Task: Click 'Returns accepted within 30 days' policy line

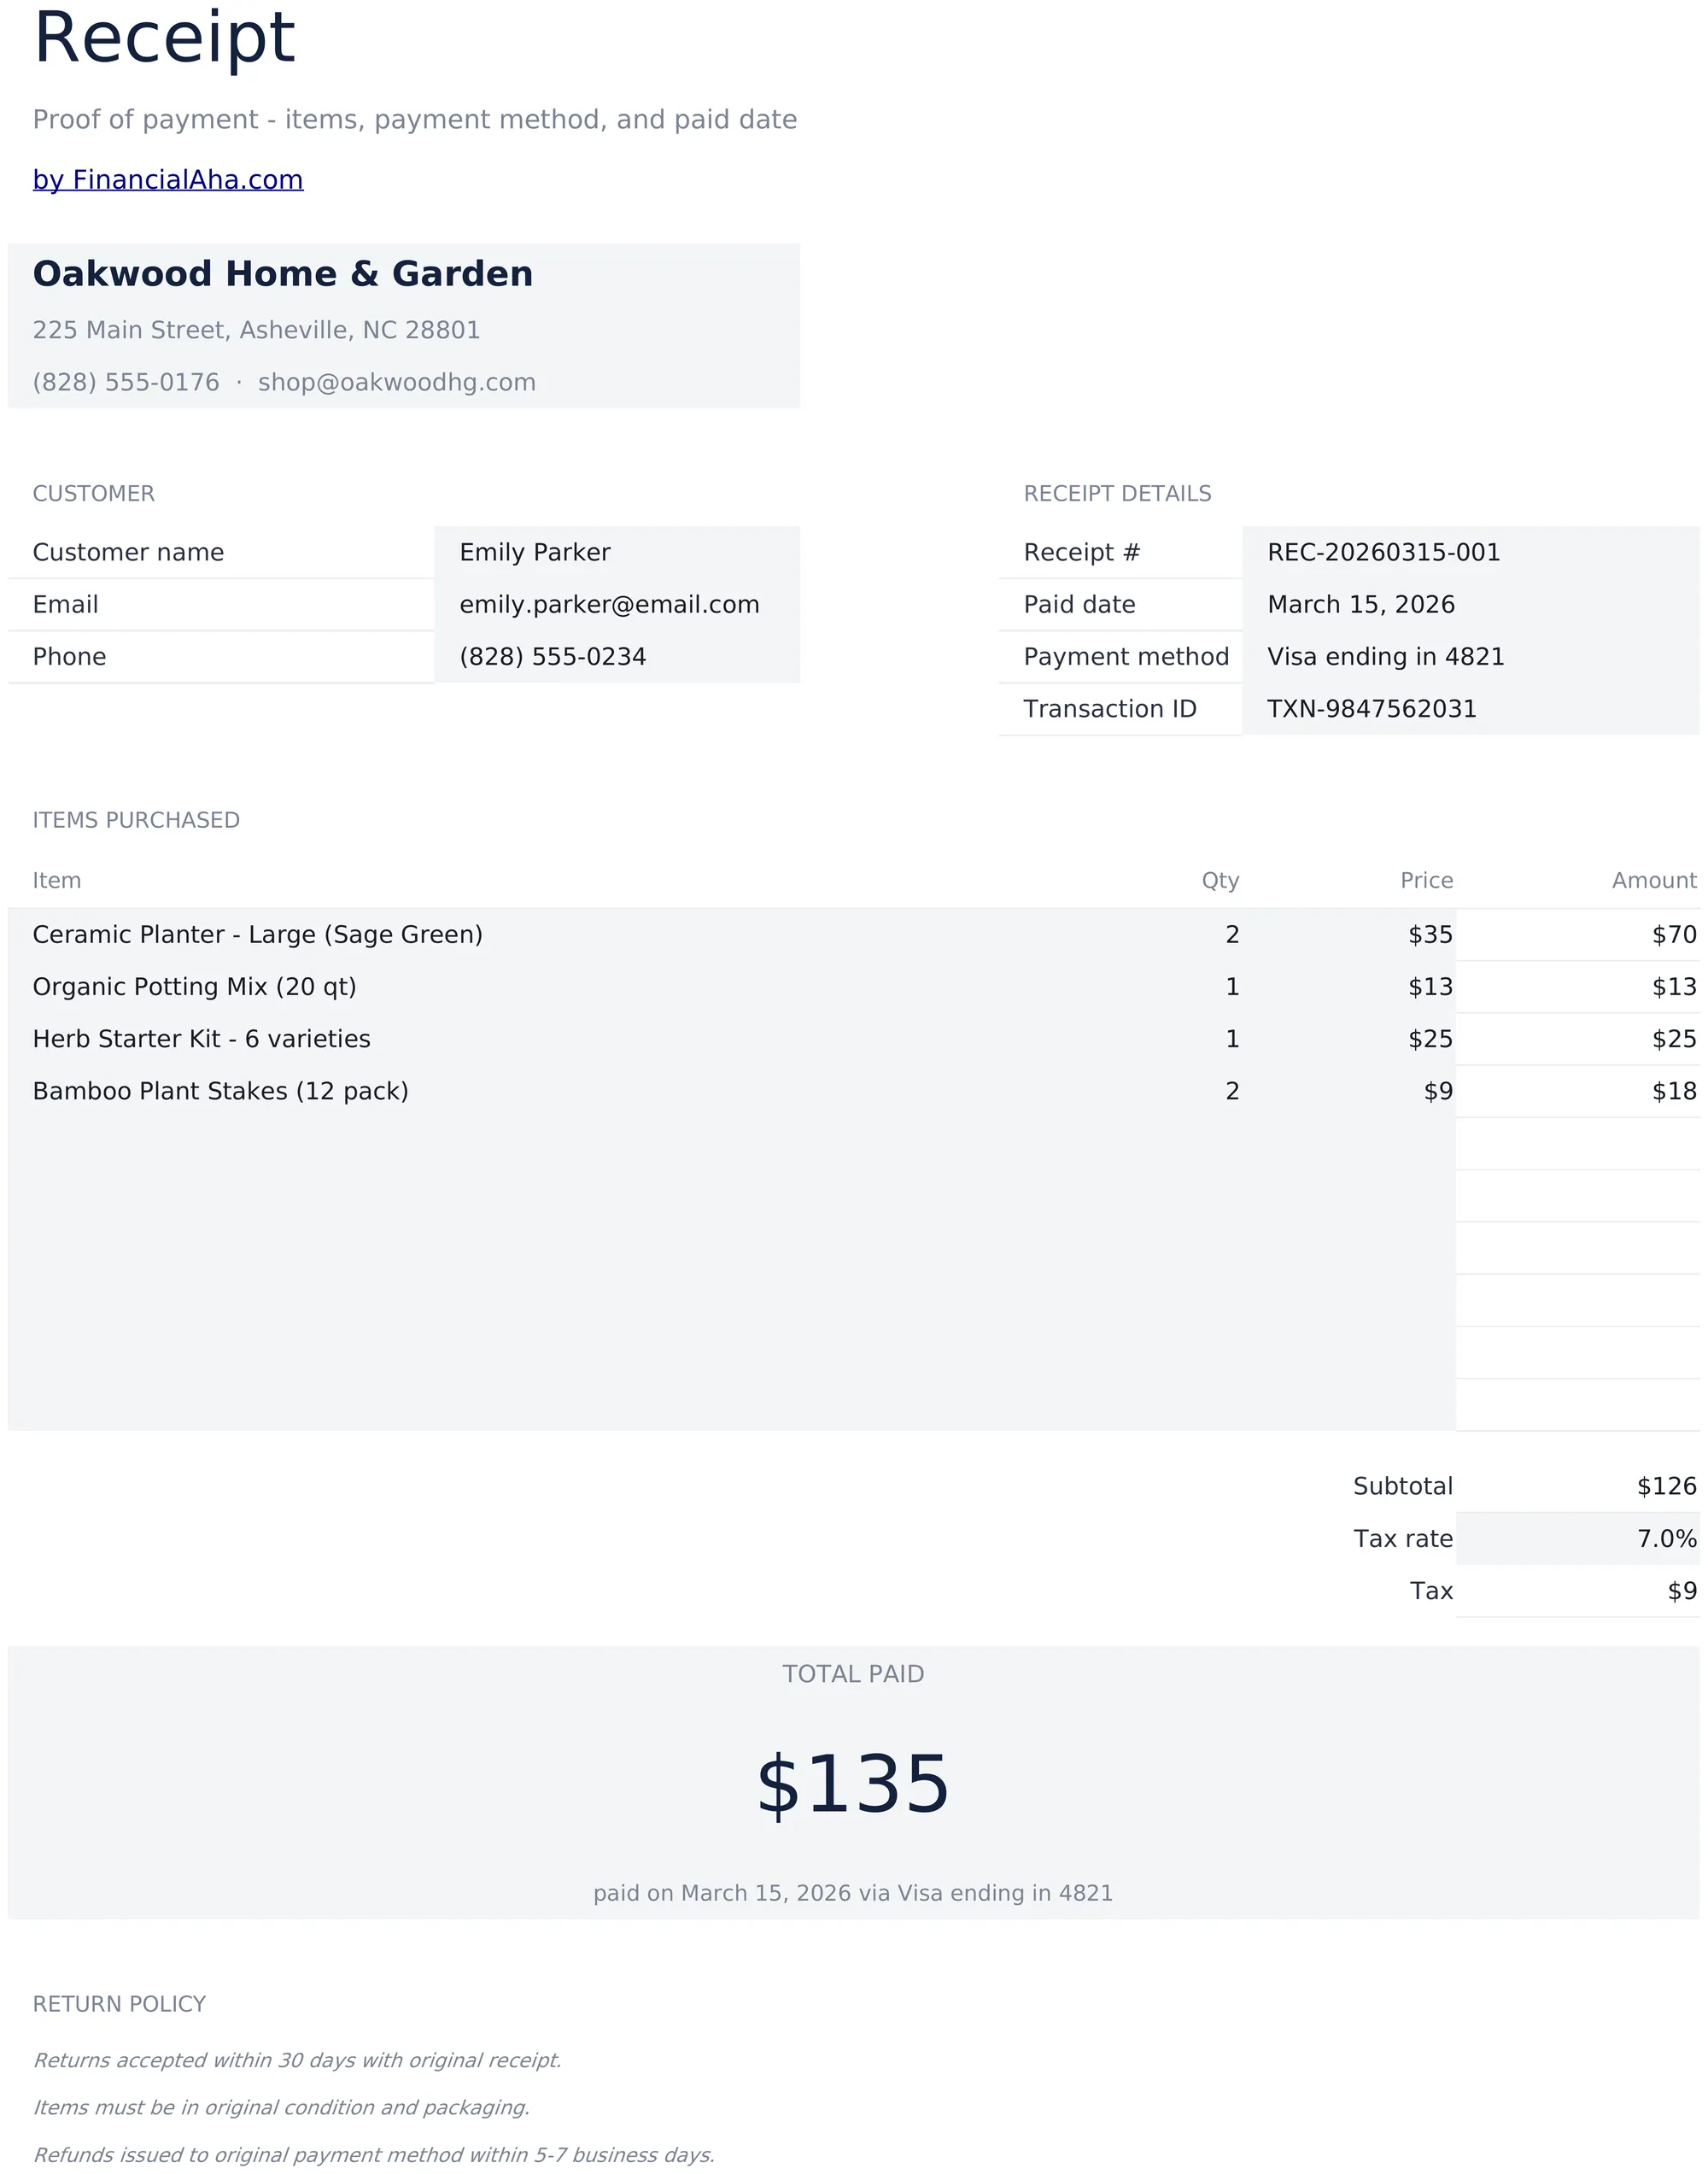Action: [x=297, y=2060]
